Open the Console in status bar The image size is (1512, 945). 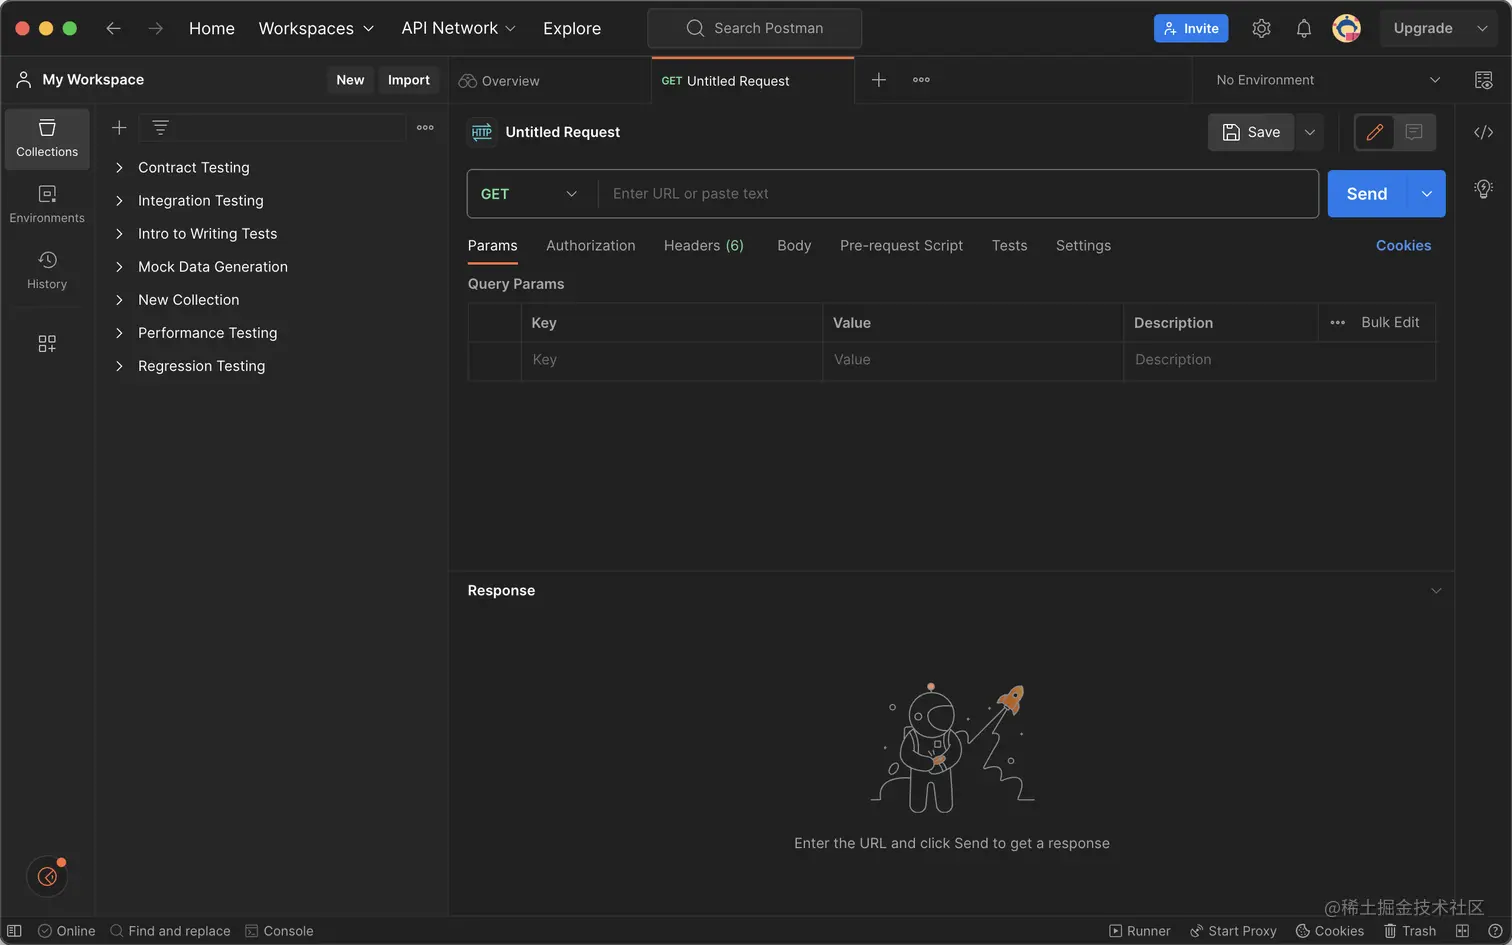click(x=279, y=931)
